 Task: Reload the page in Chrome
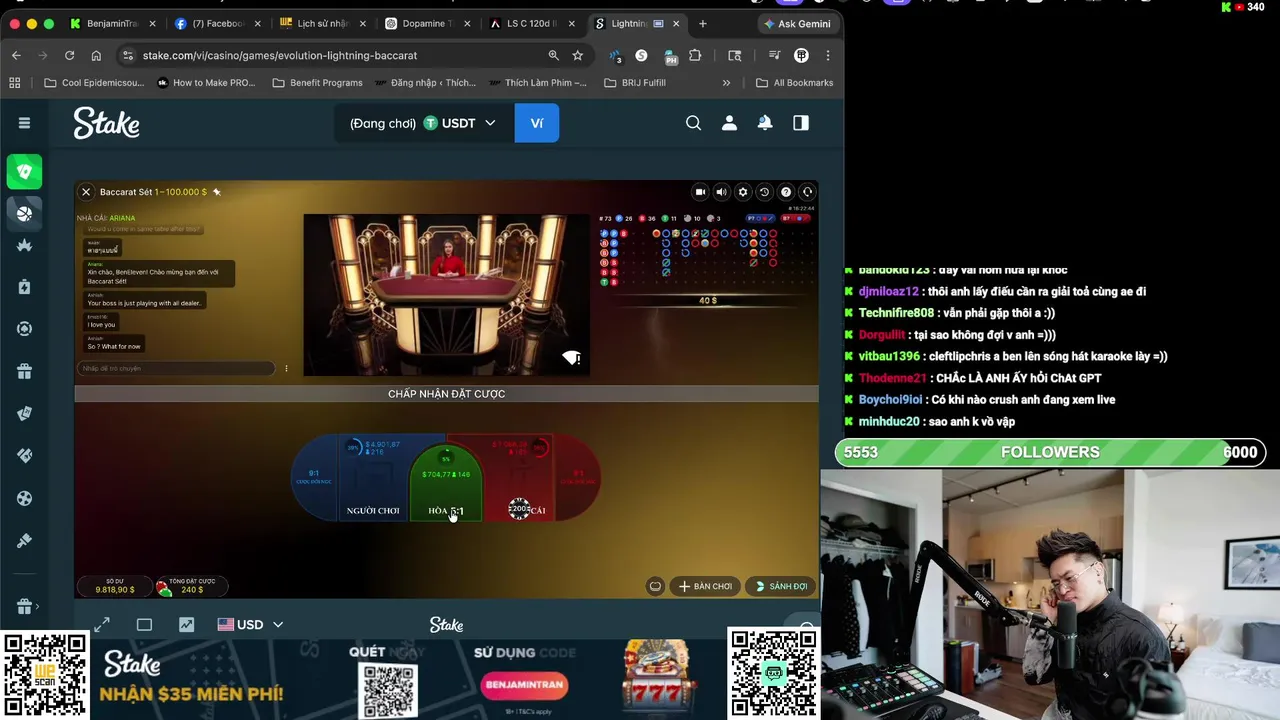click(69, 55)
